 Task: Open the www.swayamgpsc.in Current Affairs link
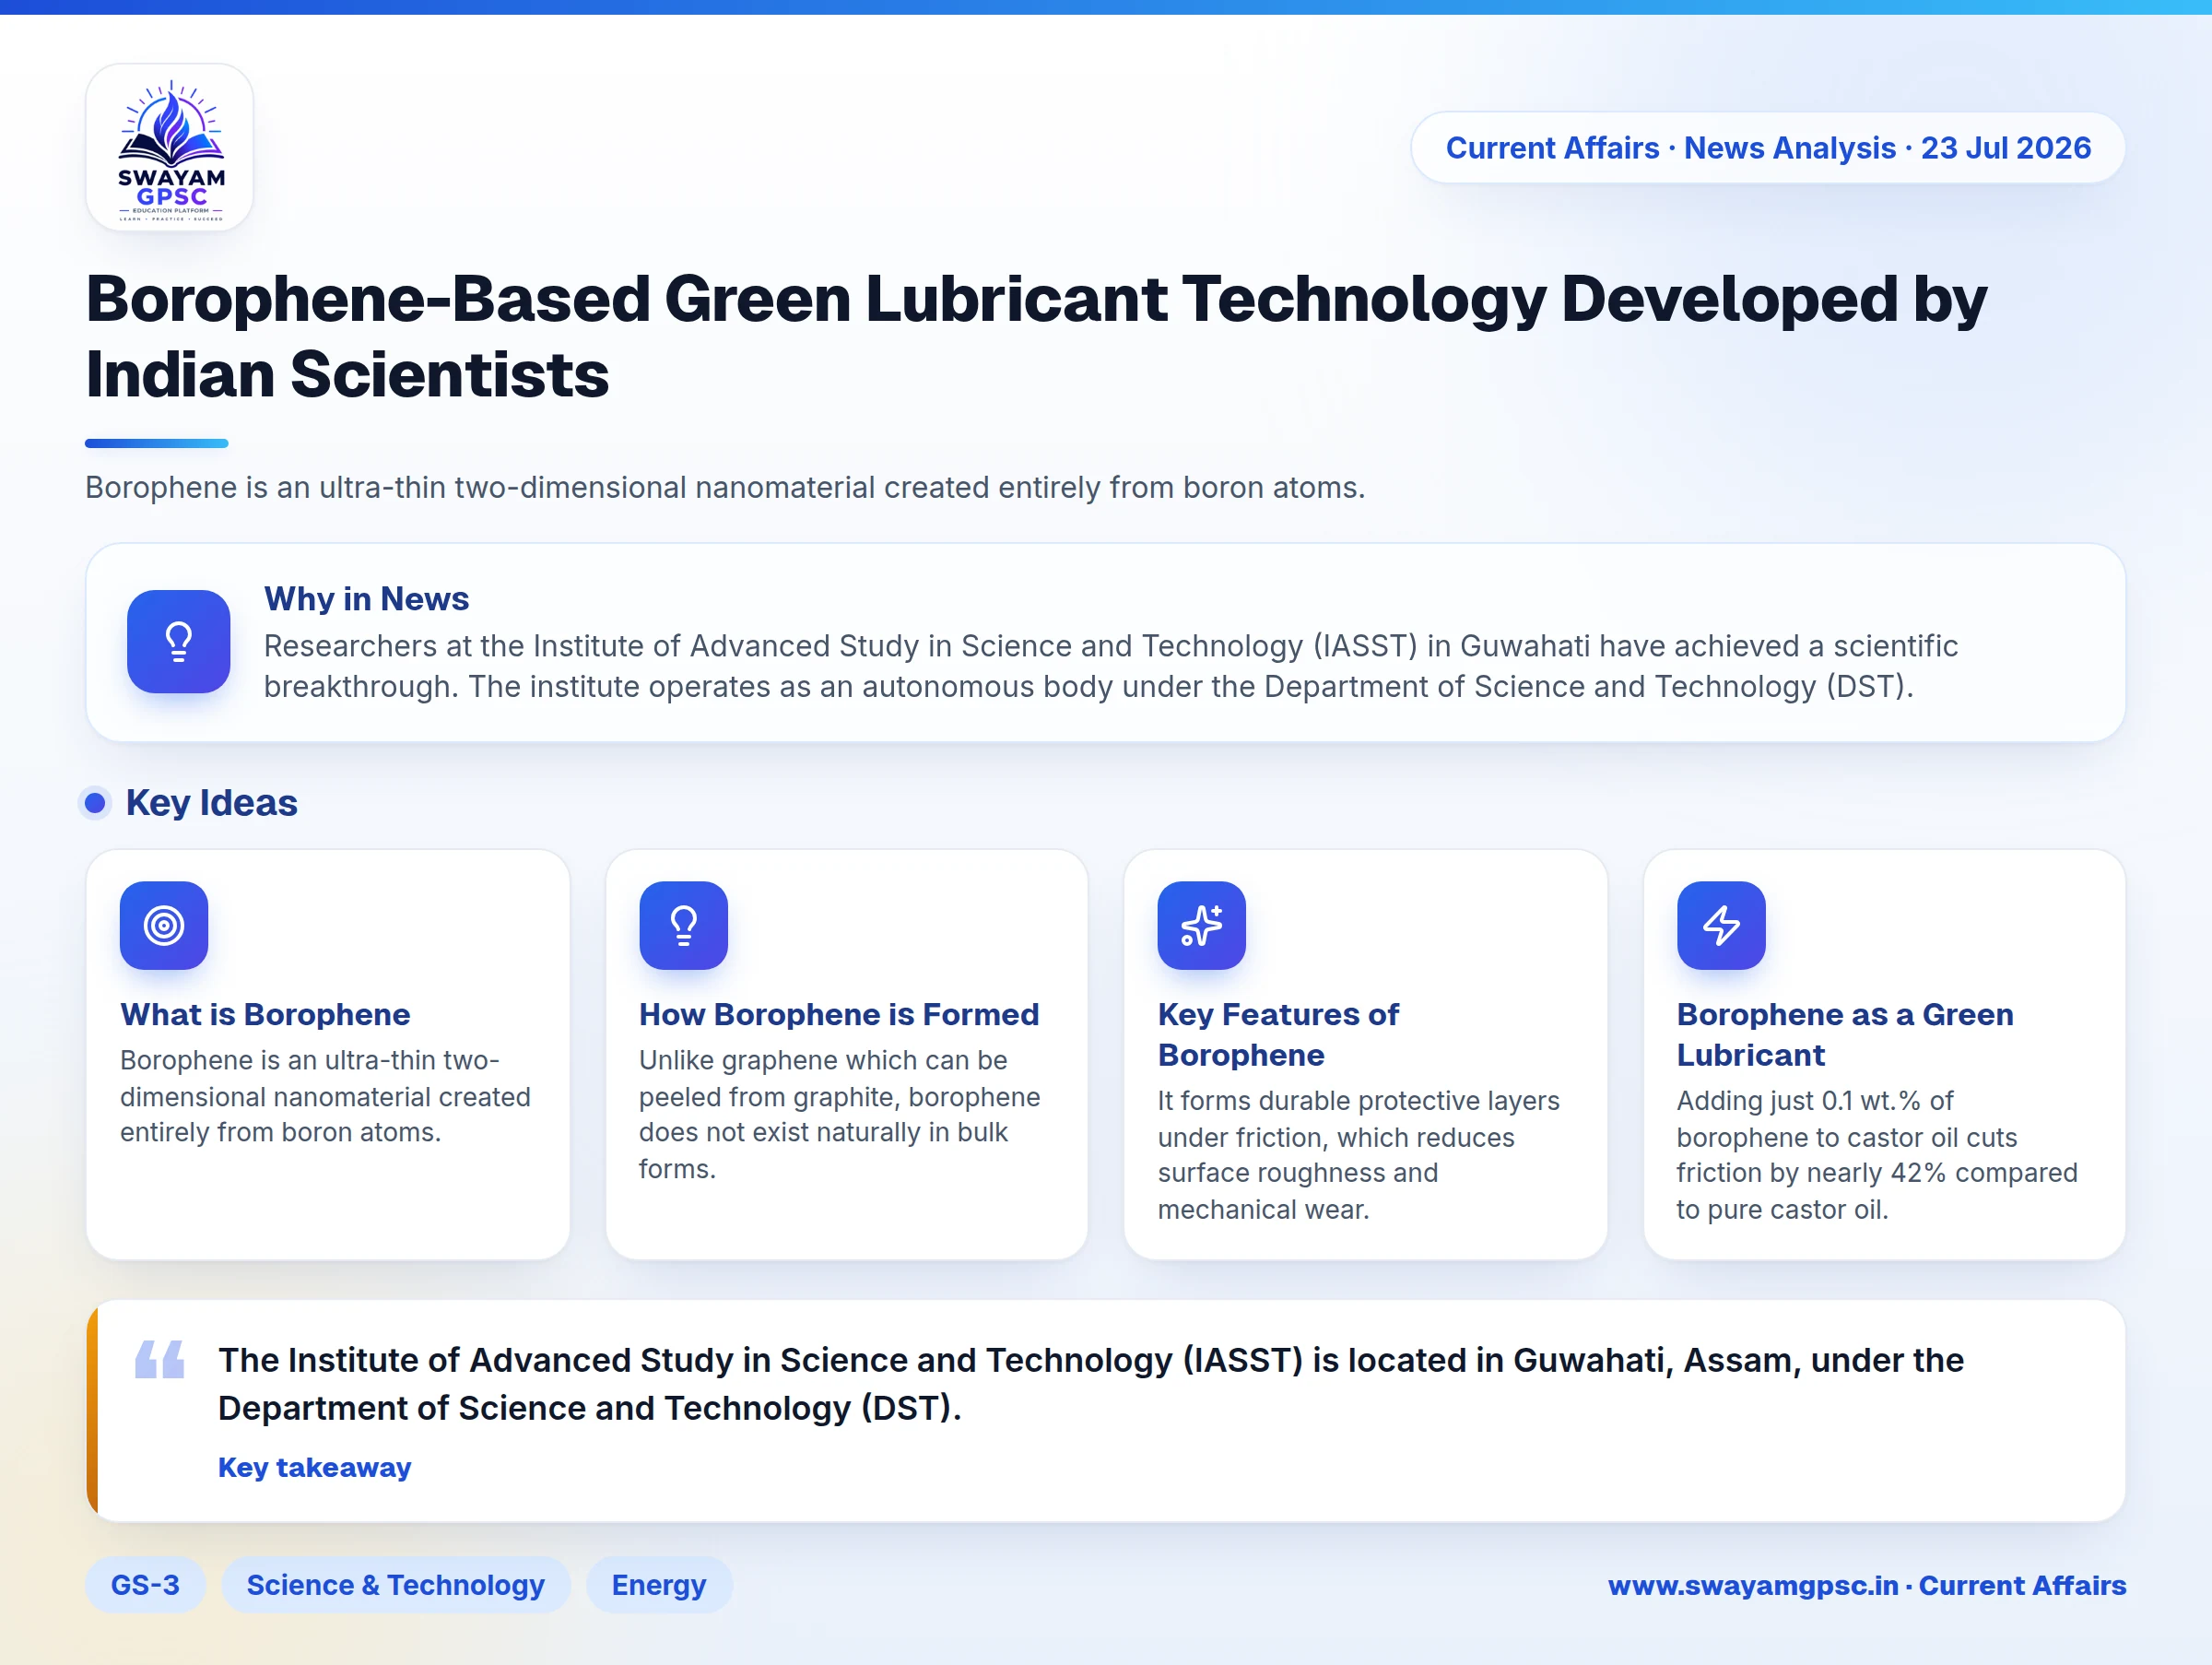tap(1867, 1585)
